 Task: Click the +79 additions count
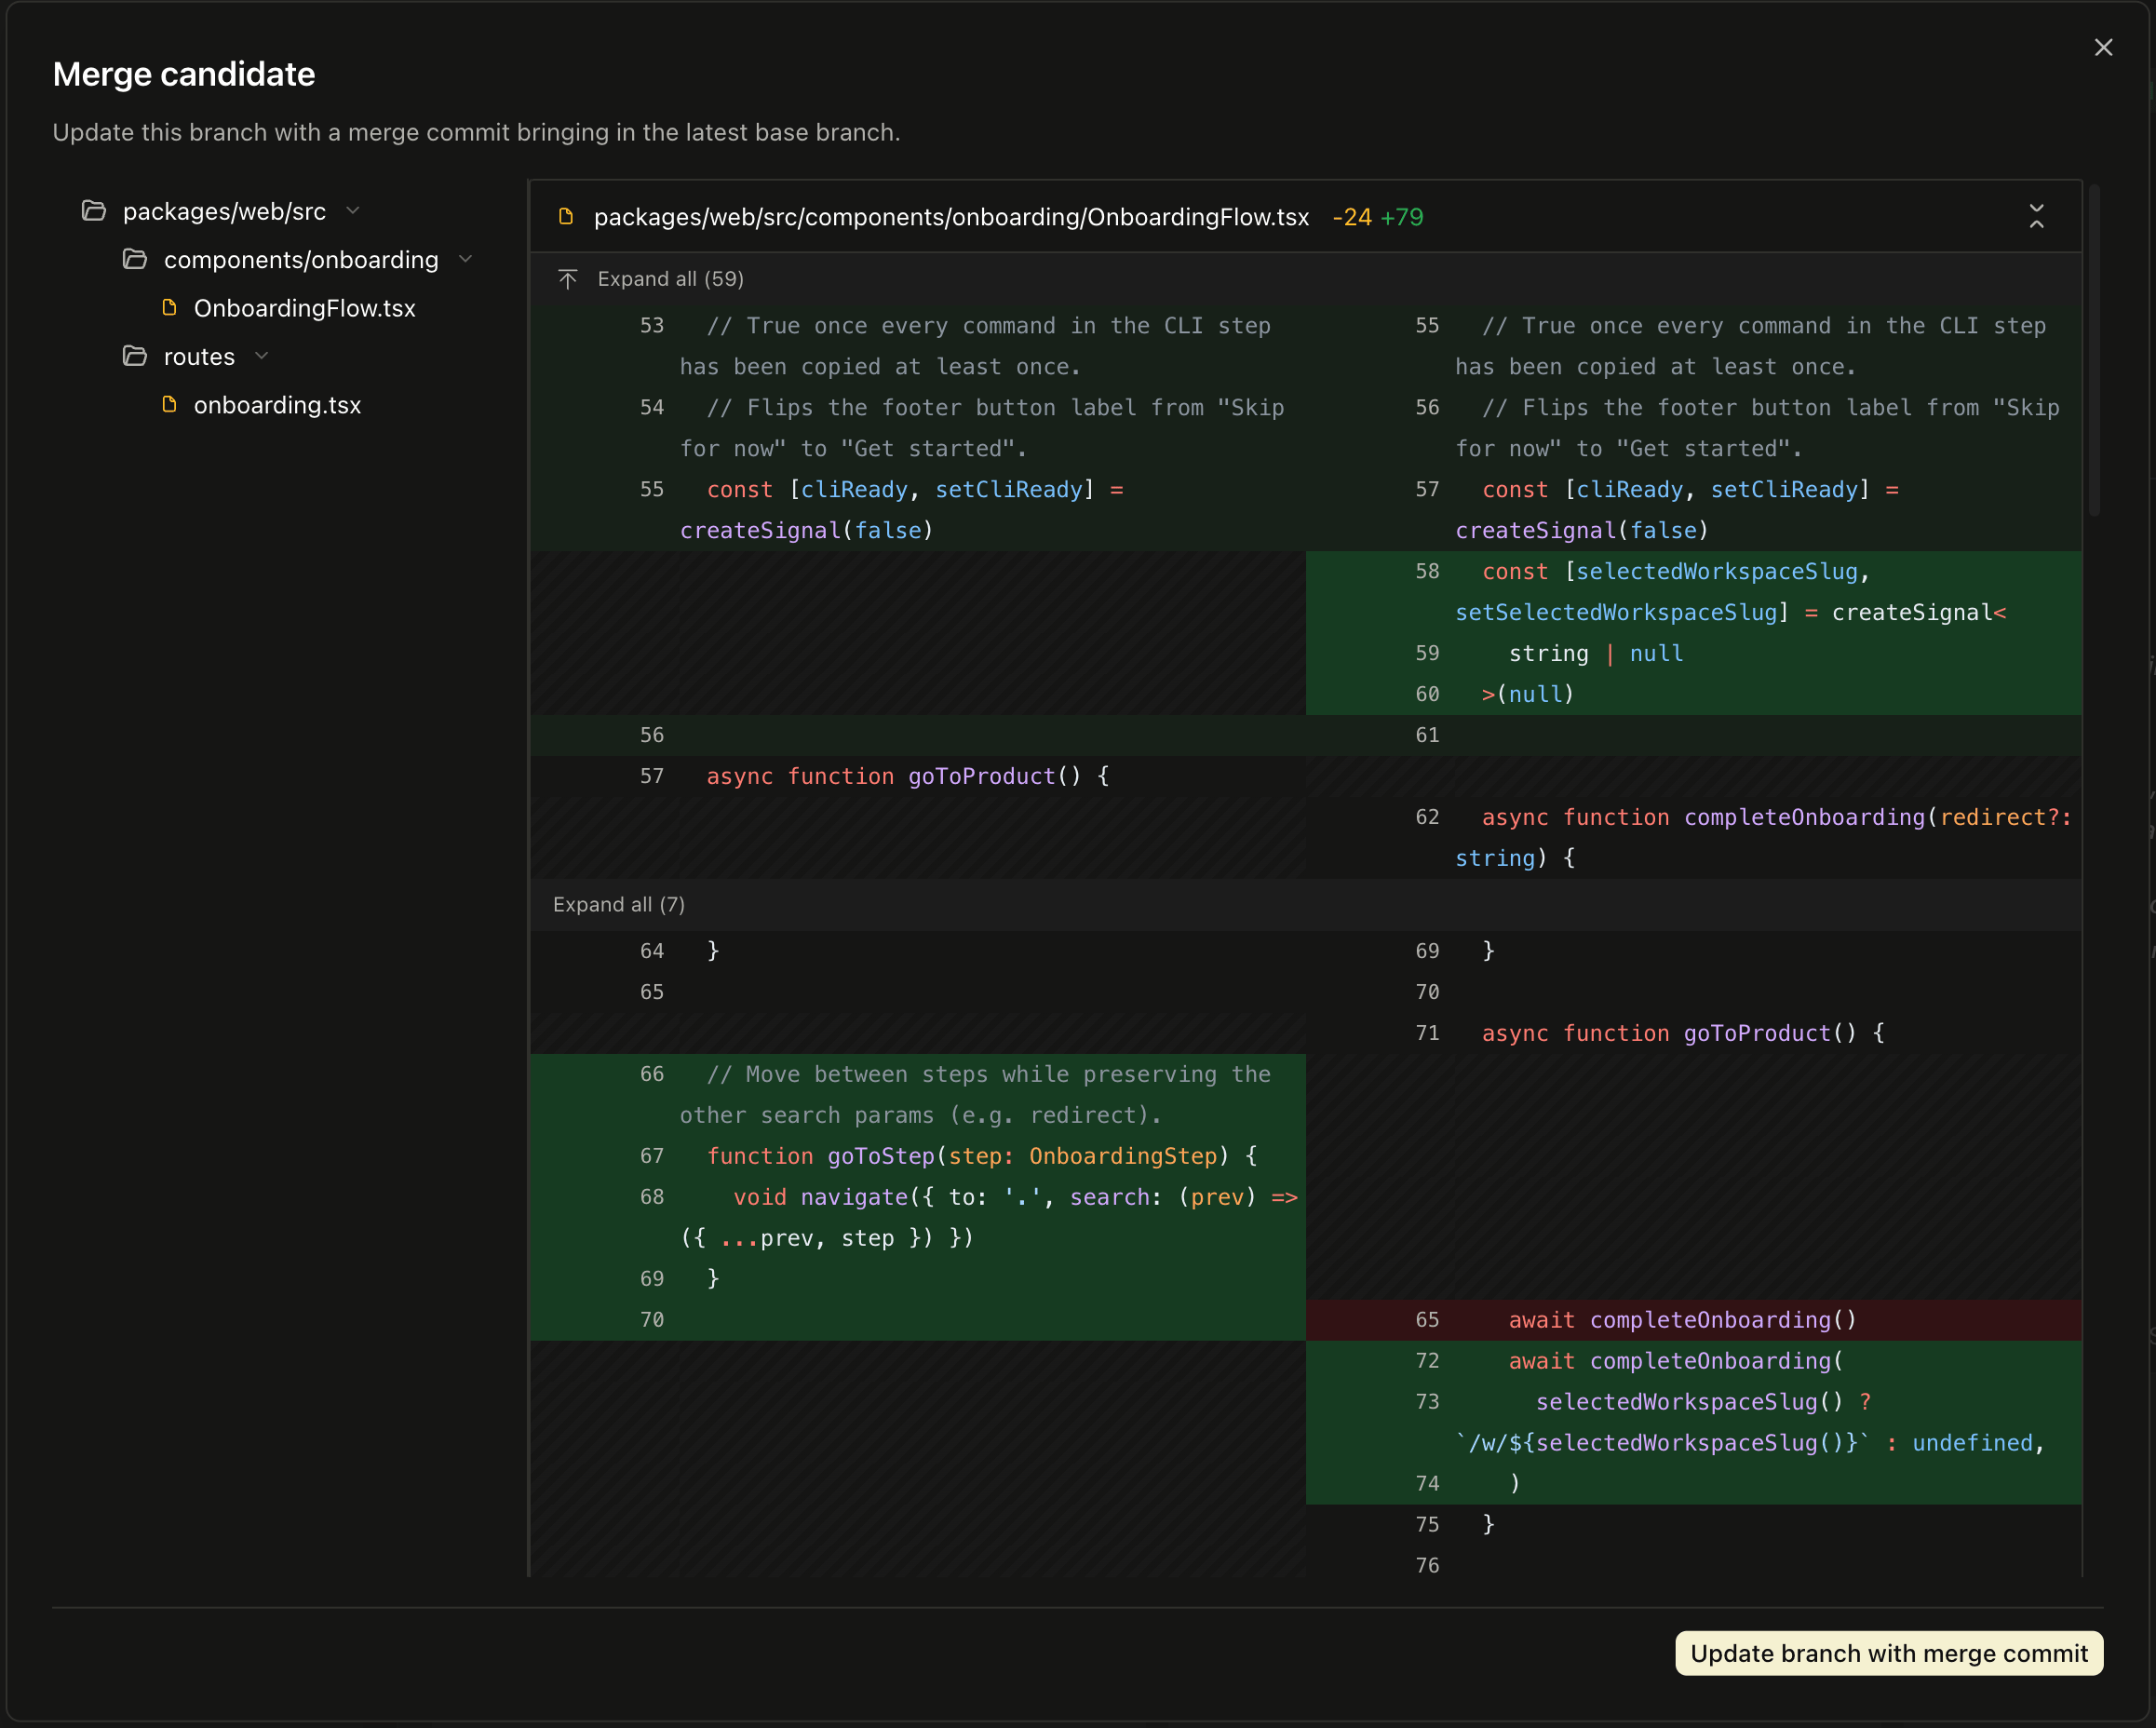click(1401, 217)
